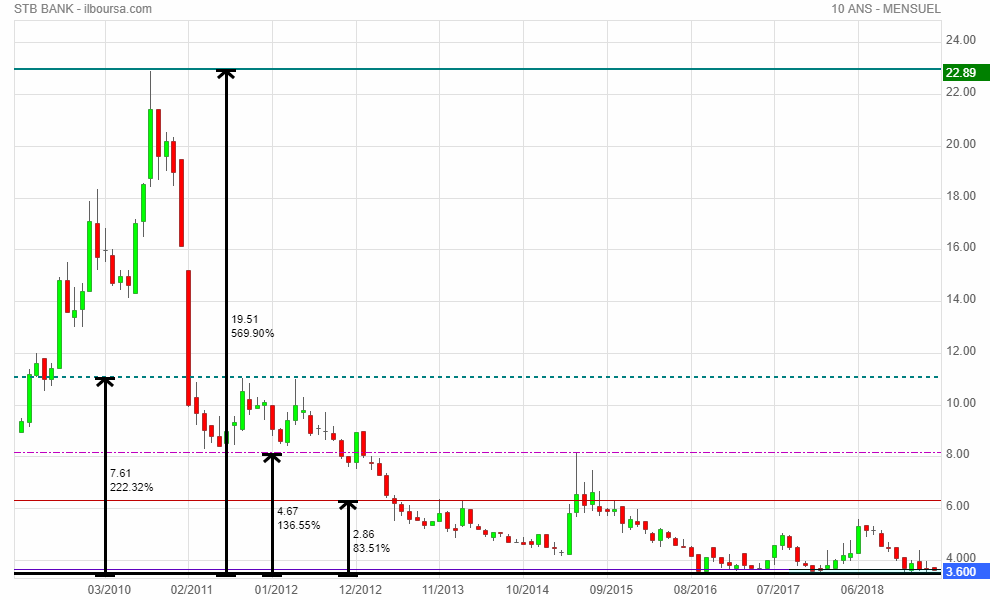Click the 02/2011 date axis label

tap(191, 590)
